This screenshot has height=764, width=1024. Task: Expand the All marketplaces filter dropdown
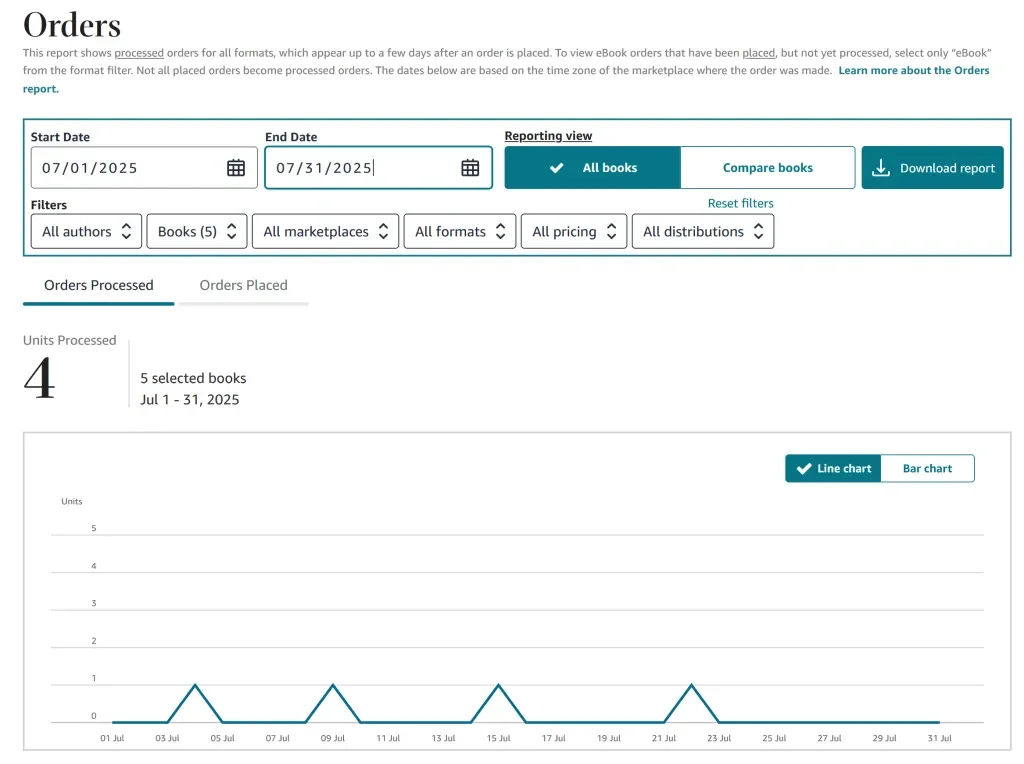point(325,231)
